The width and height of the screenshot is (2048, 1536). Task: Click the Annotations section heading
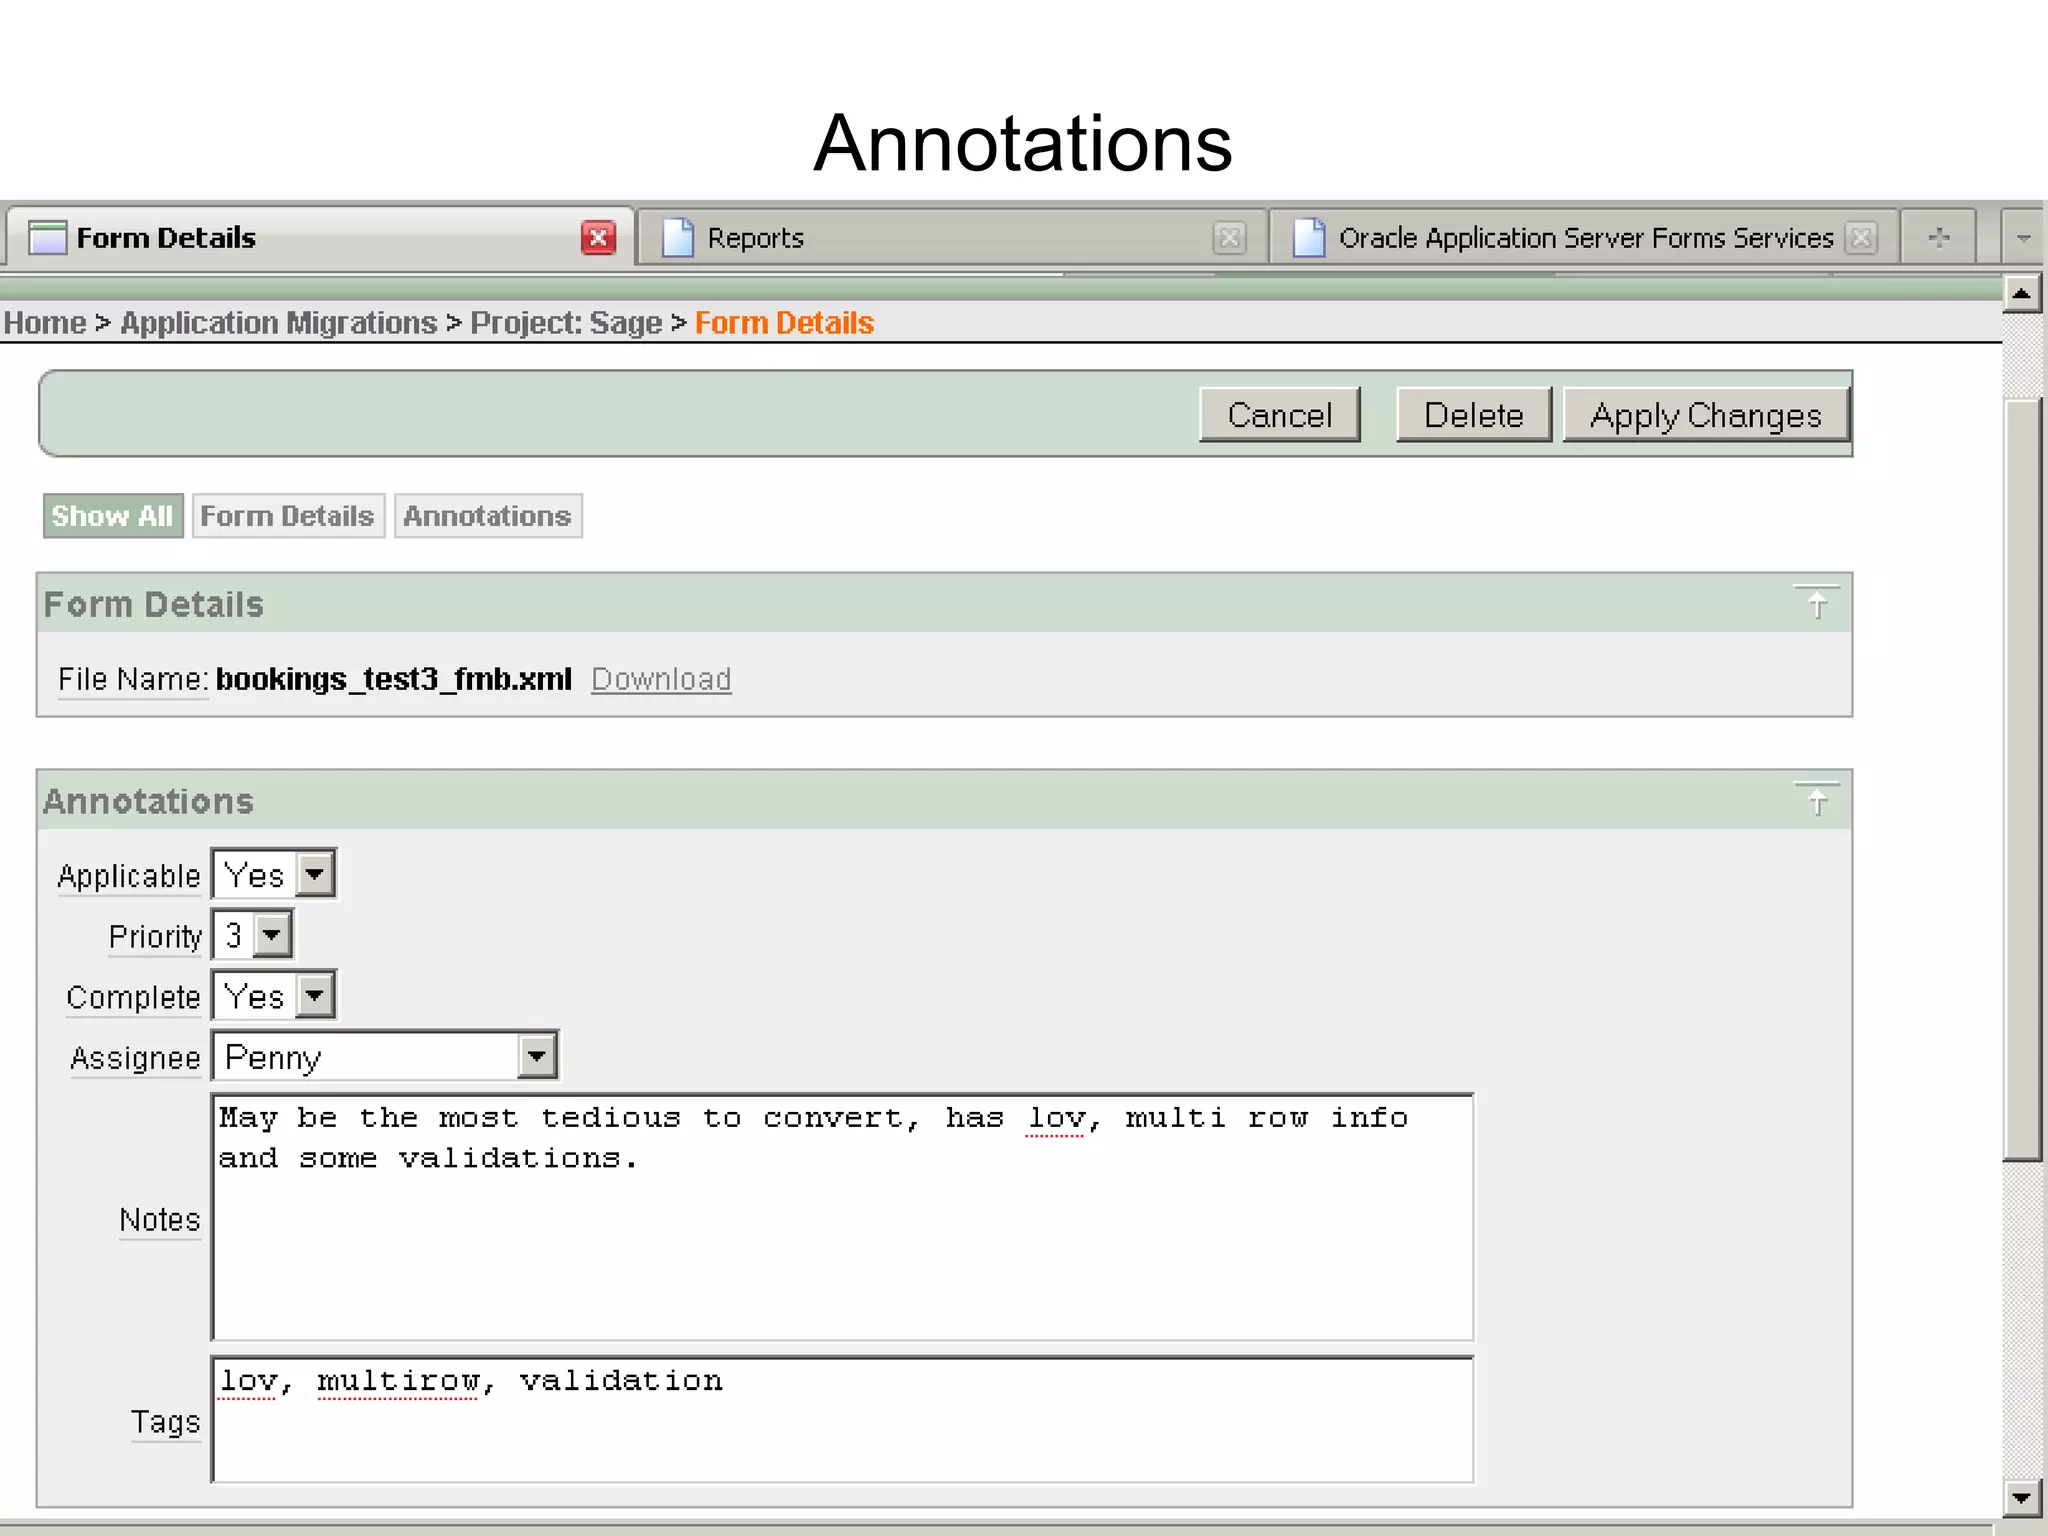click(148, 801)
